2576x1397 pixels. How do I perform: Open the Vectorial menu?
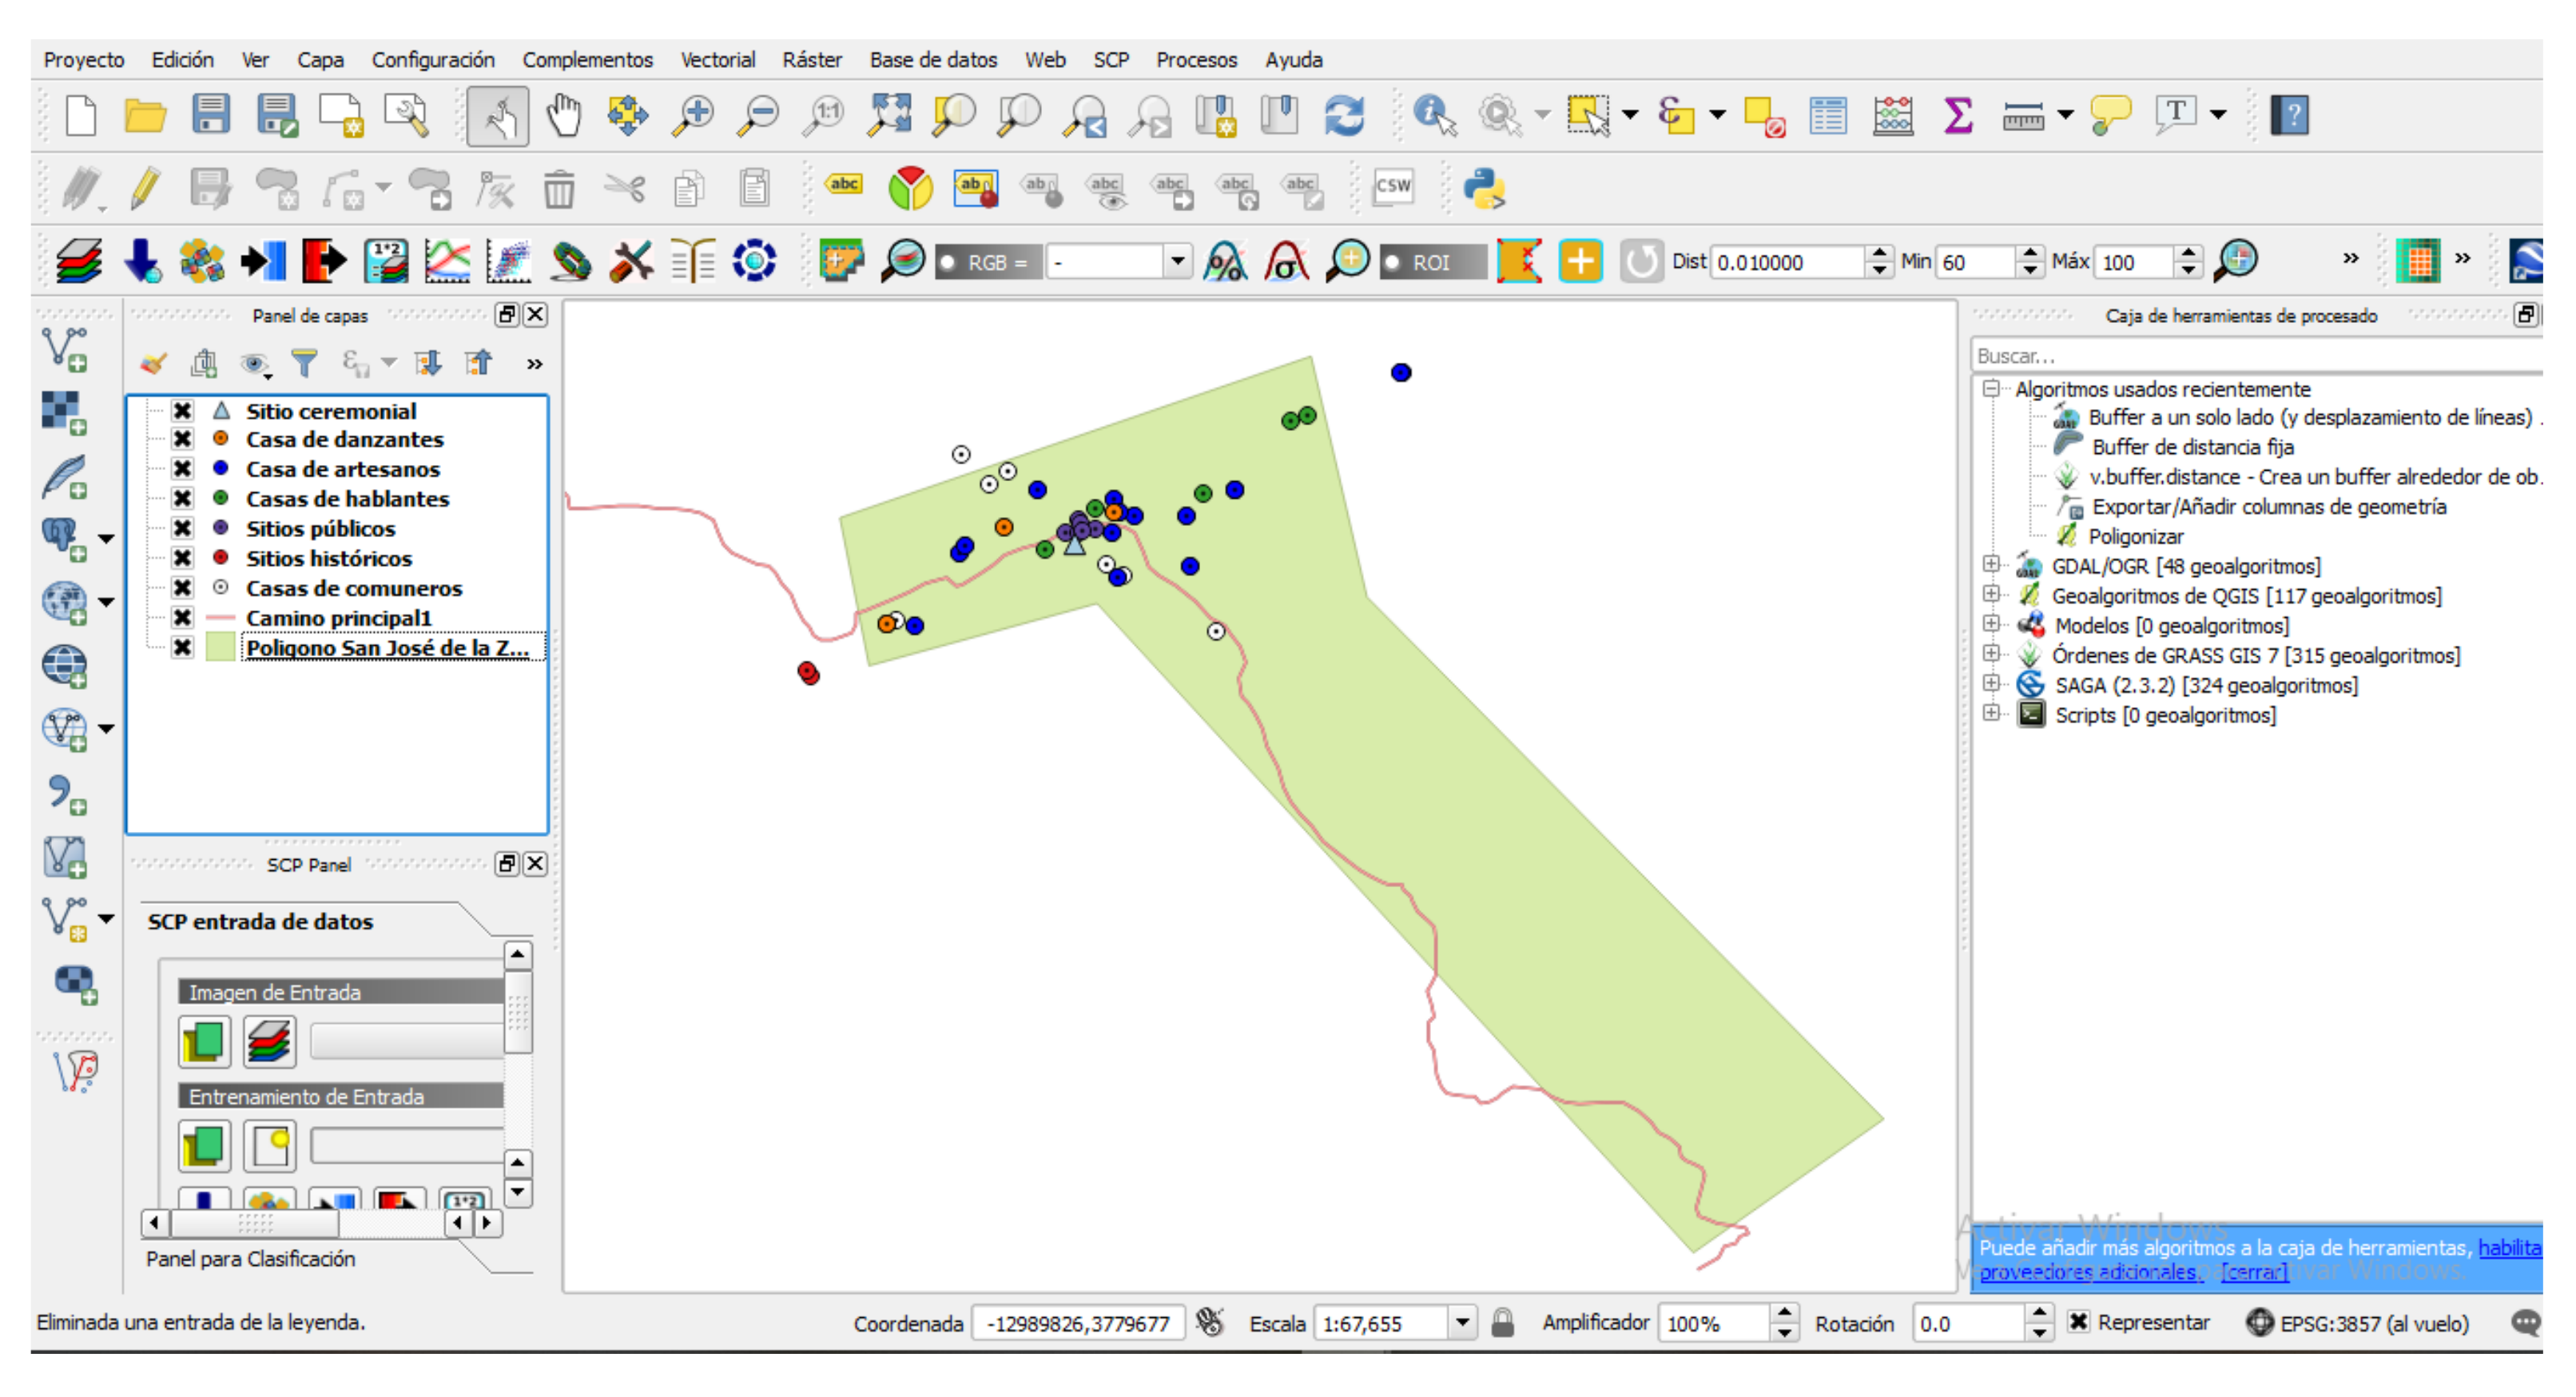[x=717, y=59]
